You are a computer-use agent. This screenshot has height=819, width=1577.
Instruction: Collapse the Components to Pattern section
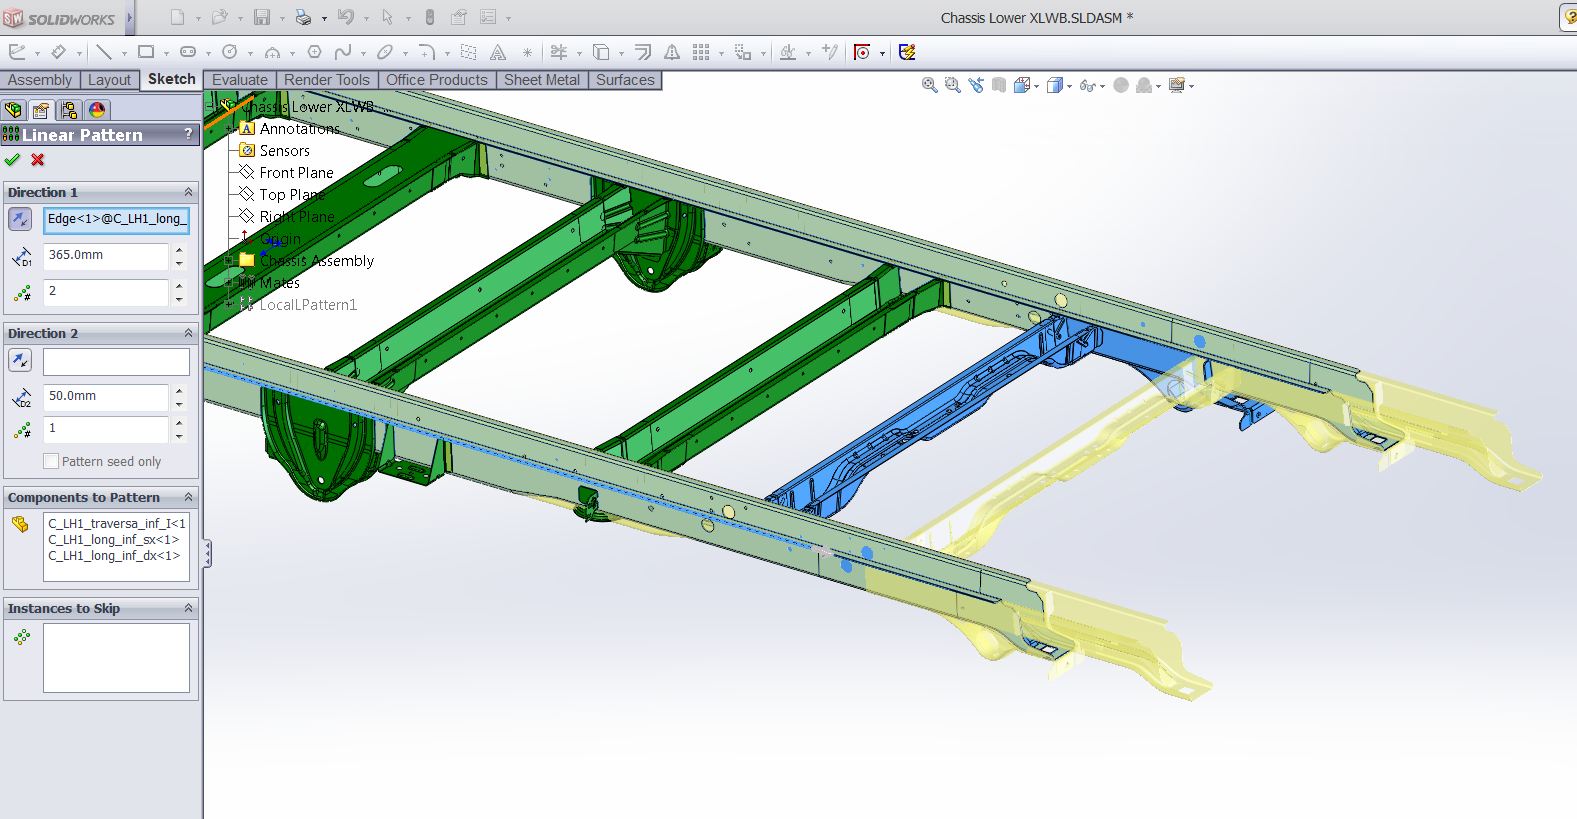click(x=188, y=497)
